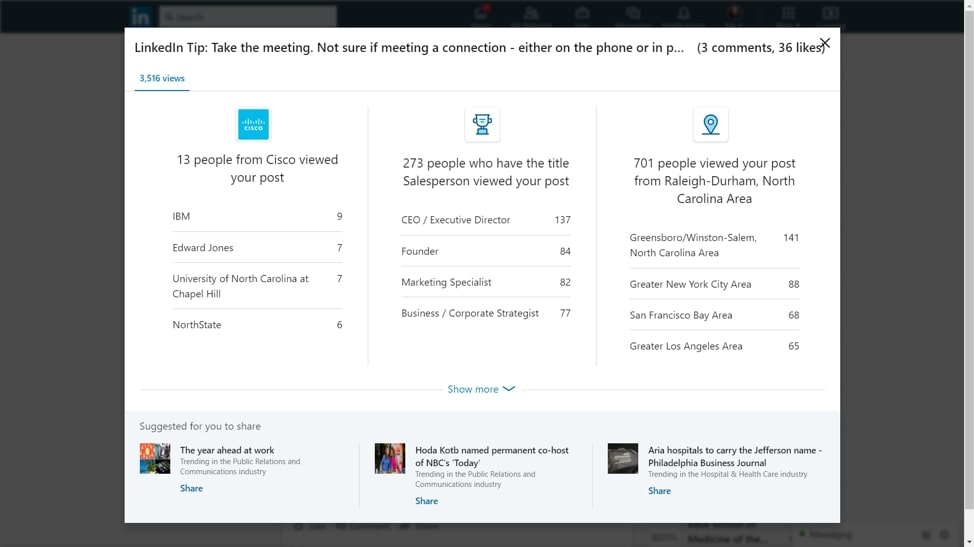Click '701 people viewed your post' heading
Screen dimensions: 974x547
pos(714,181)
